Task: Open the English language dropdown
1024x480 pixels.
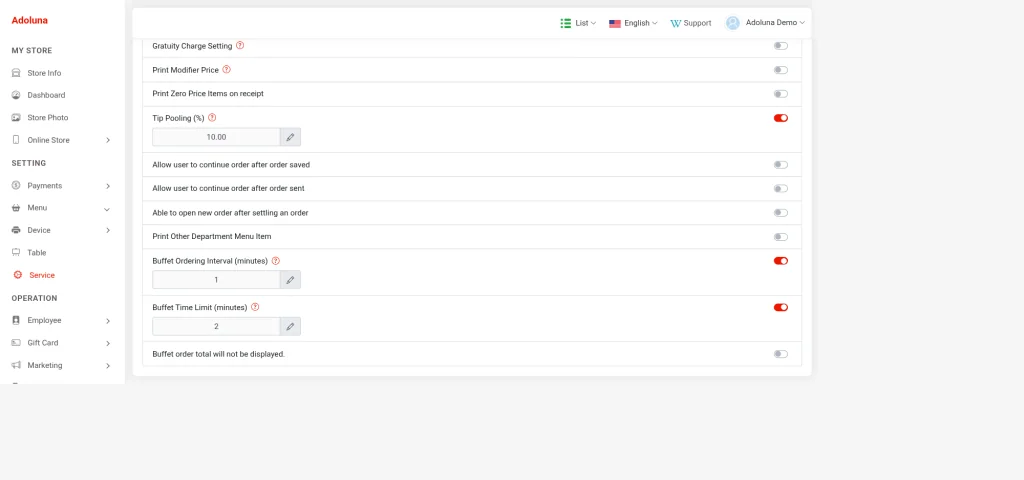Action: (x=633, y=23)
